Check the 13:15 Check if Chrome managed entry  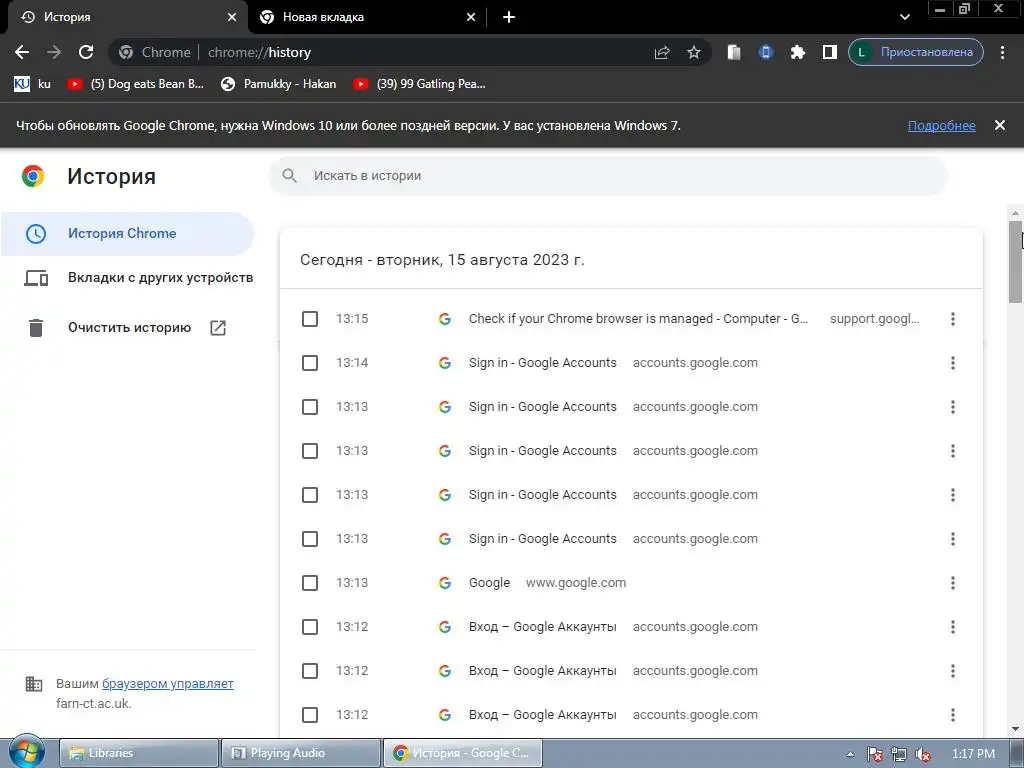point(310,319)
